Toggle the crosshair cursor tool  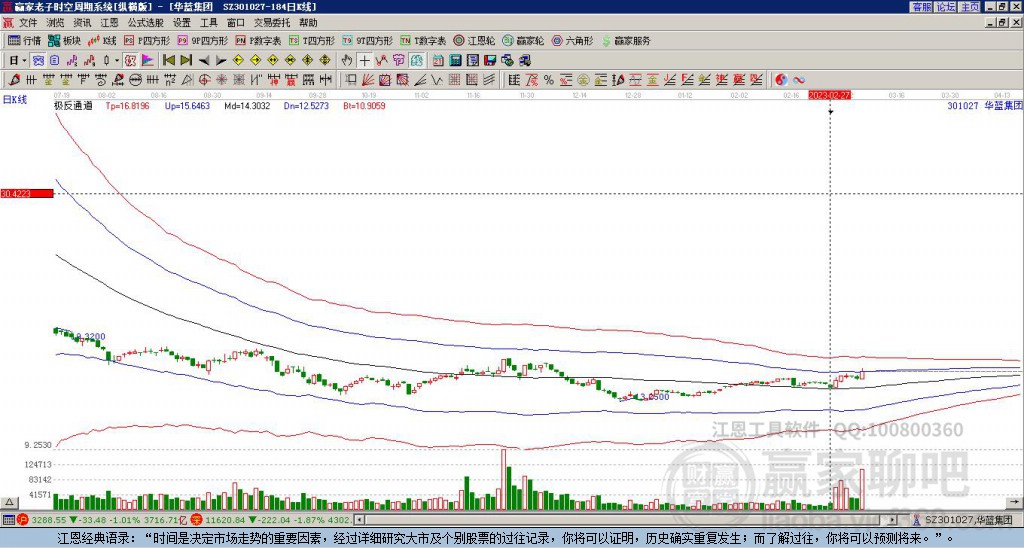[x=364, y=61]
